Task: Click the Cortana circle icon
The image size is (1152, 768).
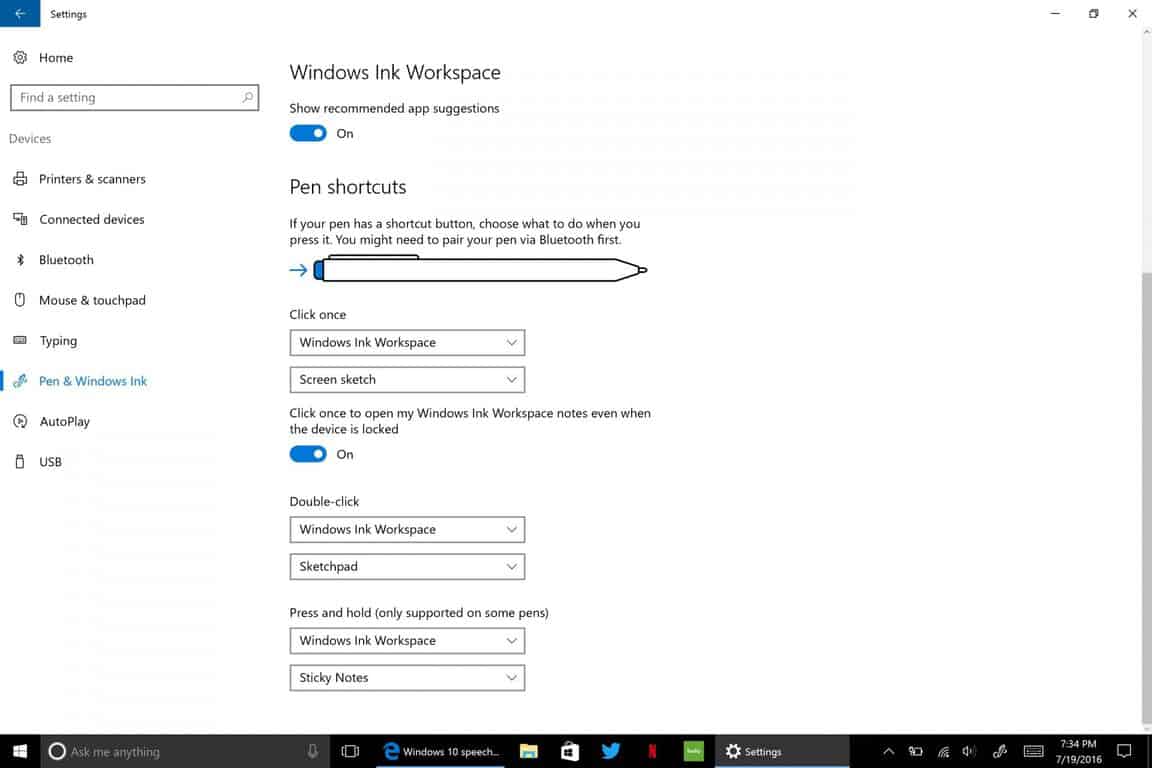Action: click(57, 751)
